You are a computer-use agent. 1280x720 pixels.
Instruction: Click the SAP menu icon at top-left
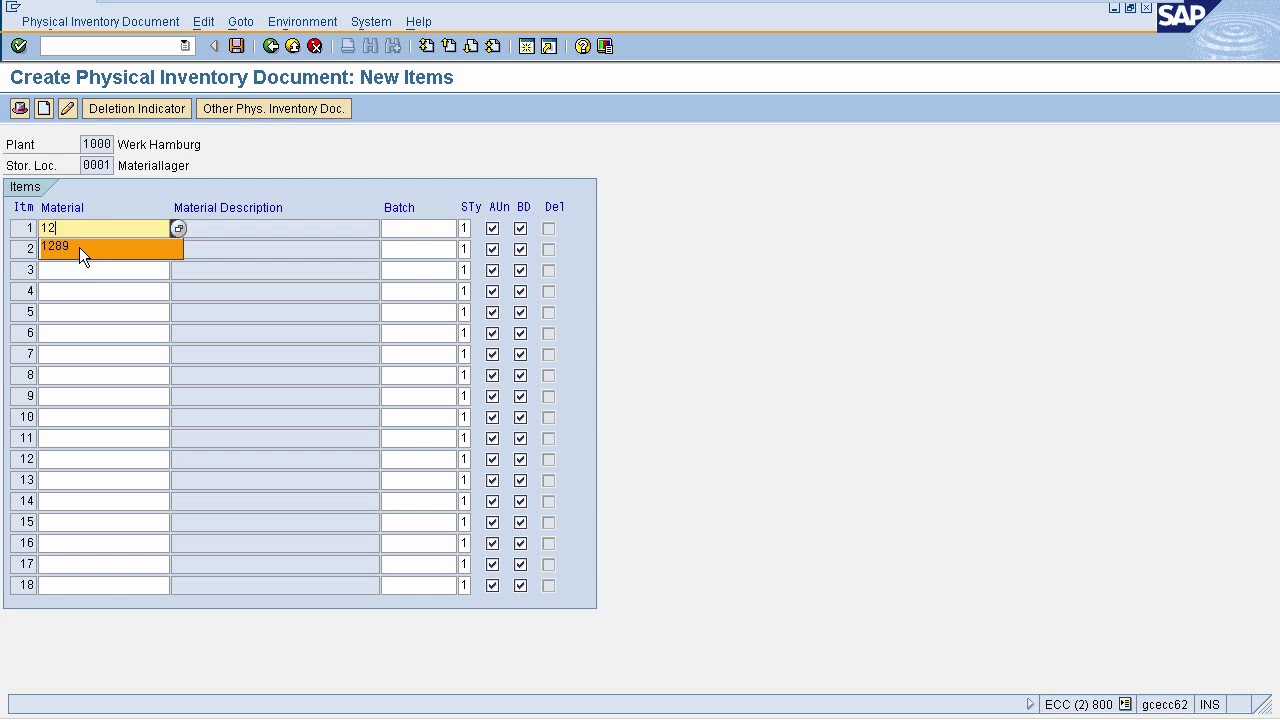[x=13, y=7]
